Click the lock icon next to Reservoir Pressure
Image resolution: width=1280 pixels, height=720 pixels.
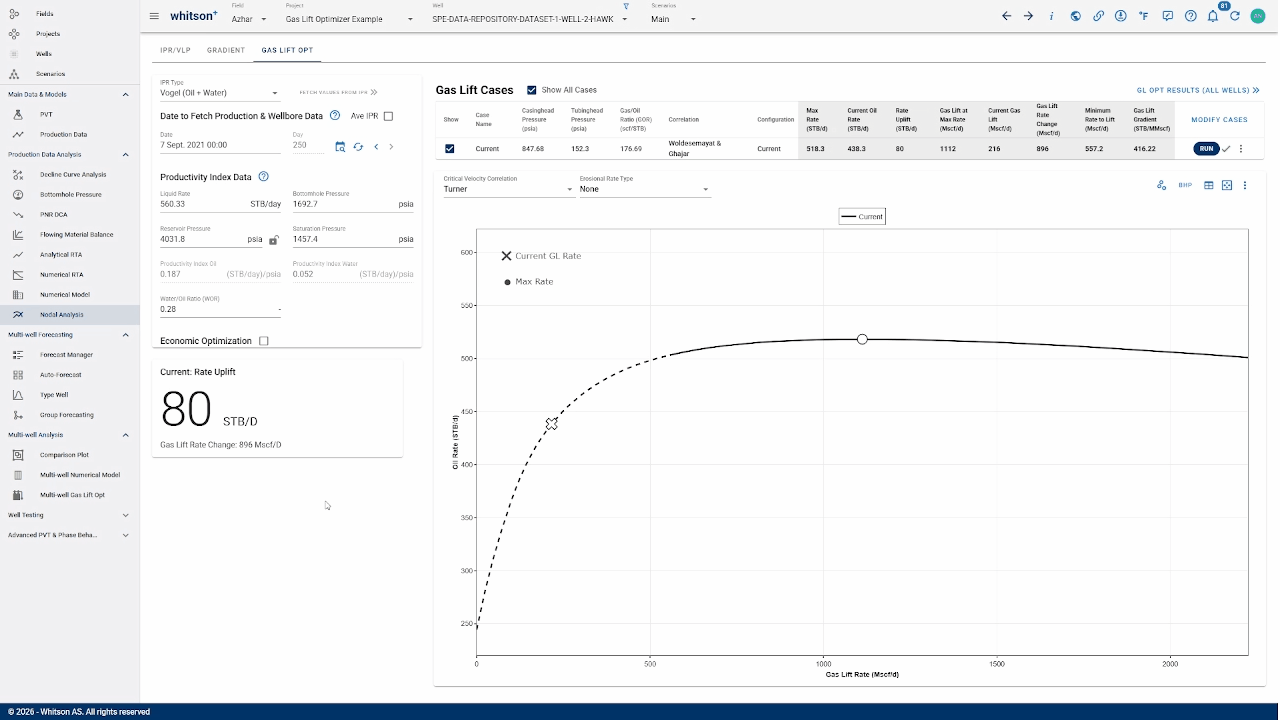click(273, 240)
